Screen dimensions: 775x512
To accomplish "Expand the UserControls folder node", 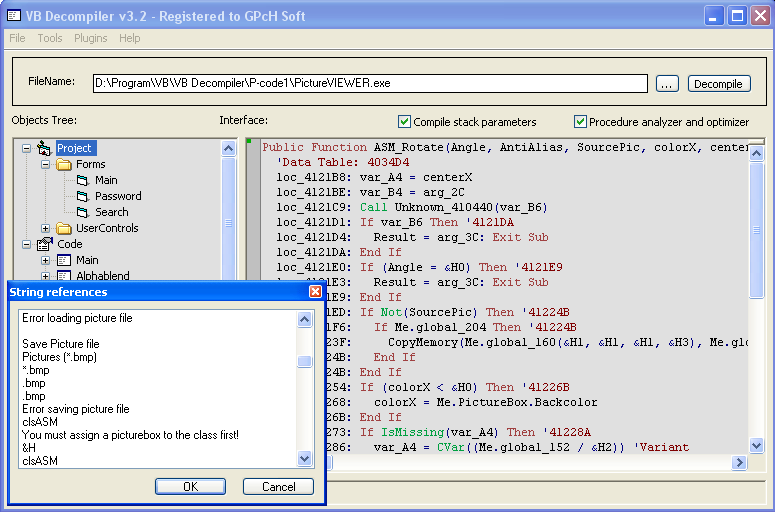I will pyautogui.click(x=45, y=228).
